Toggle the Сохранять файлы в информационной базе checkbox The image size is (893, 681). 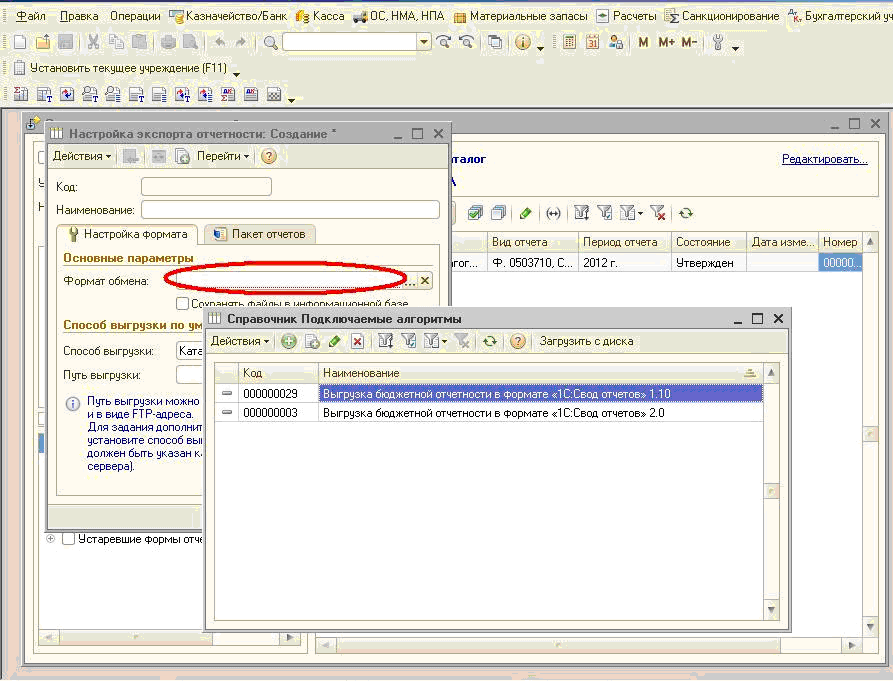tap(182, 303)
